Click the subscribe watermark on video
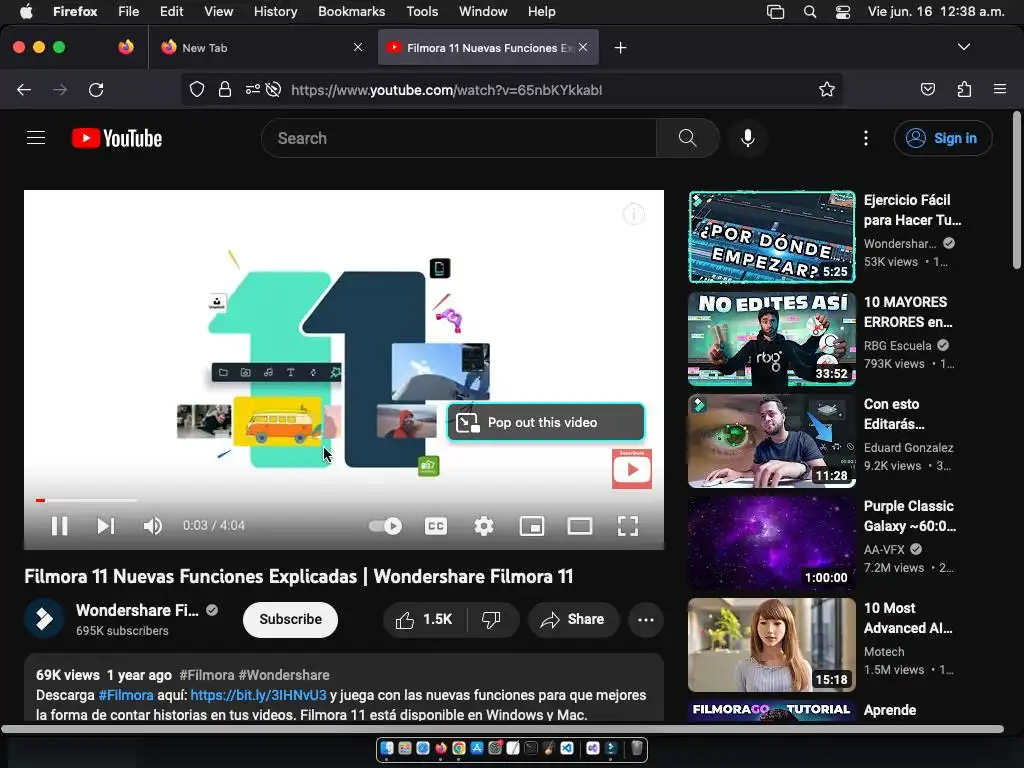The width and height of the screenshot is (1024, 768). tap(632, 468)
